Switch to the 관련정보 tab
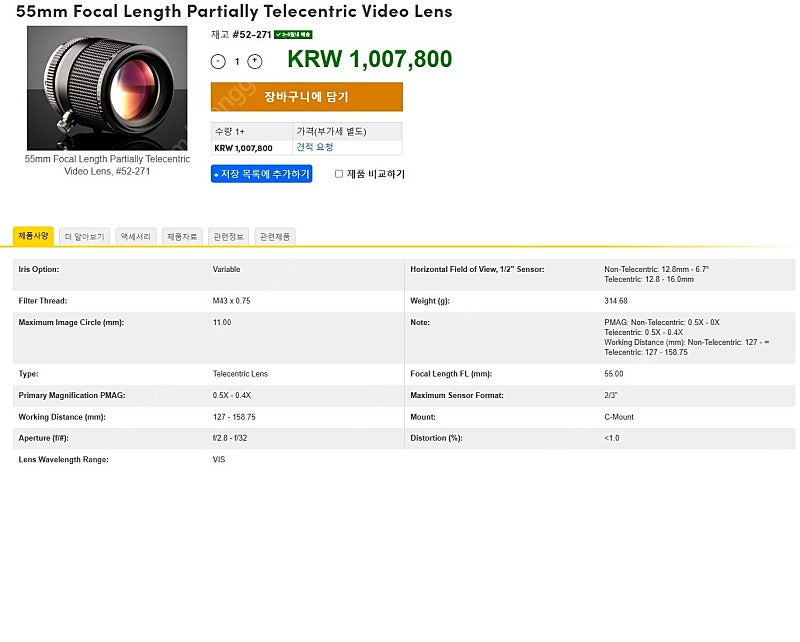The image size is (800, 642). pyautogui.click(x=228, y=237)
